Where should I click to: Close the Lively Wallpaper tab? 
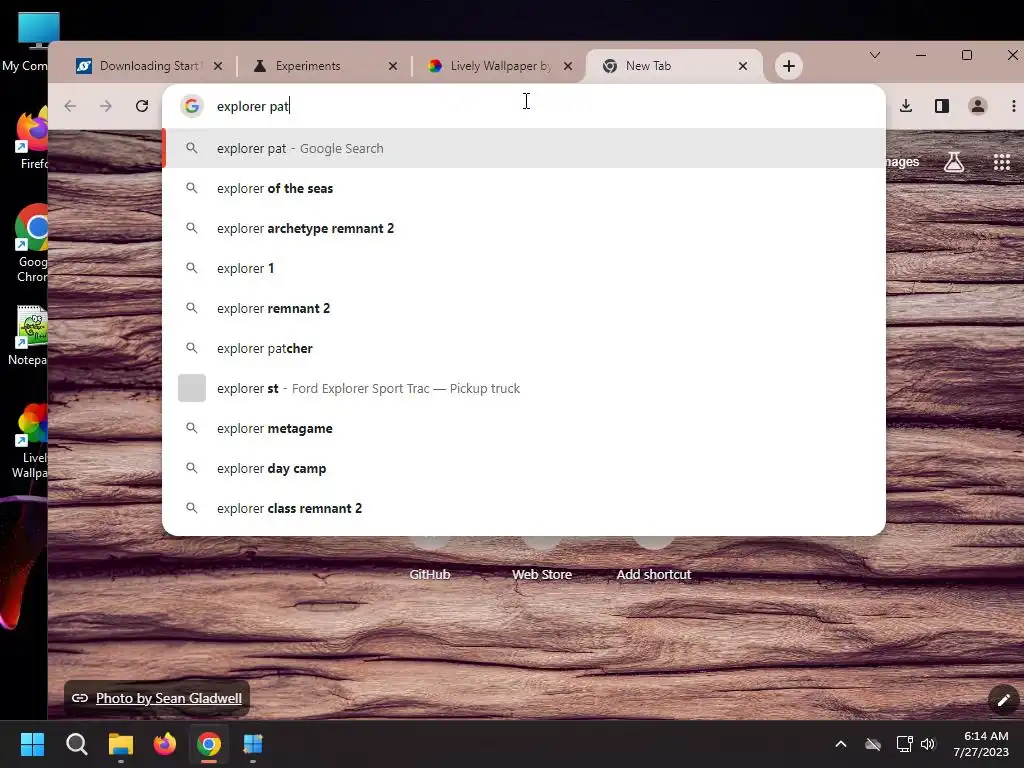[x=568, y=66]
